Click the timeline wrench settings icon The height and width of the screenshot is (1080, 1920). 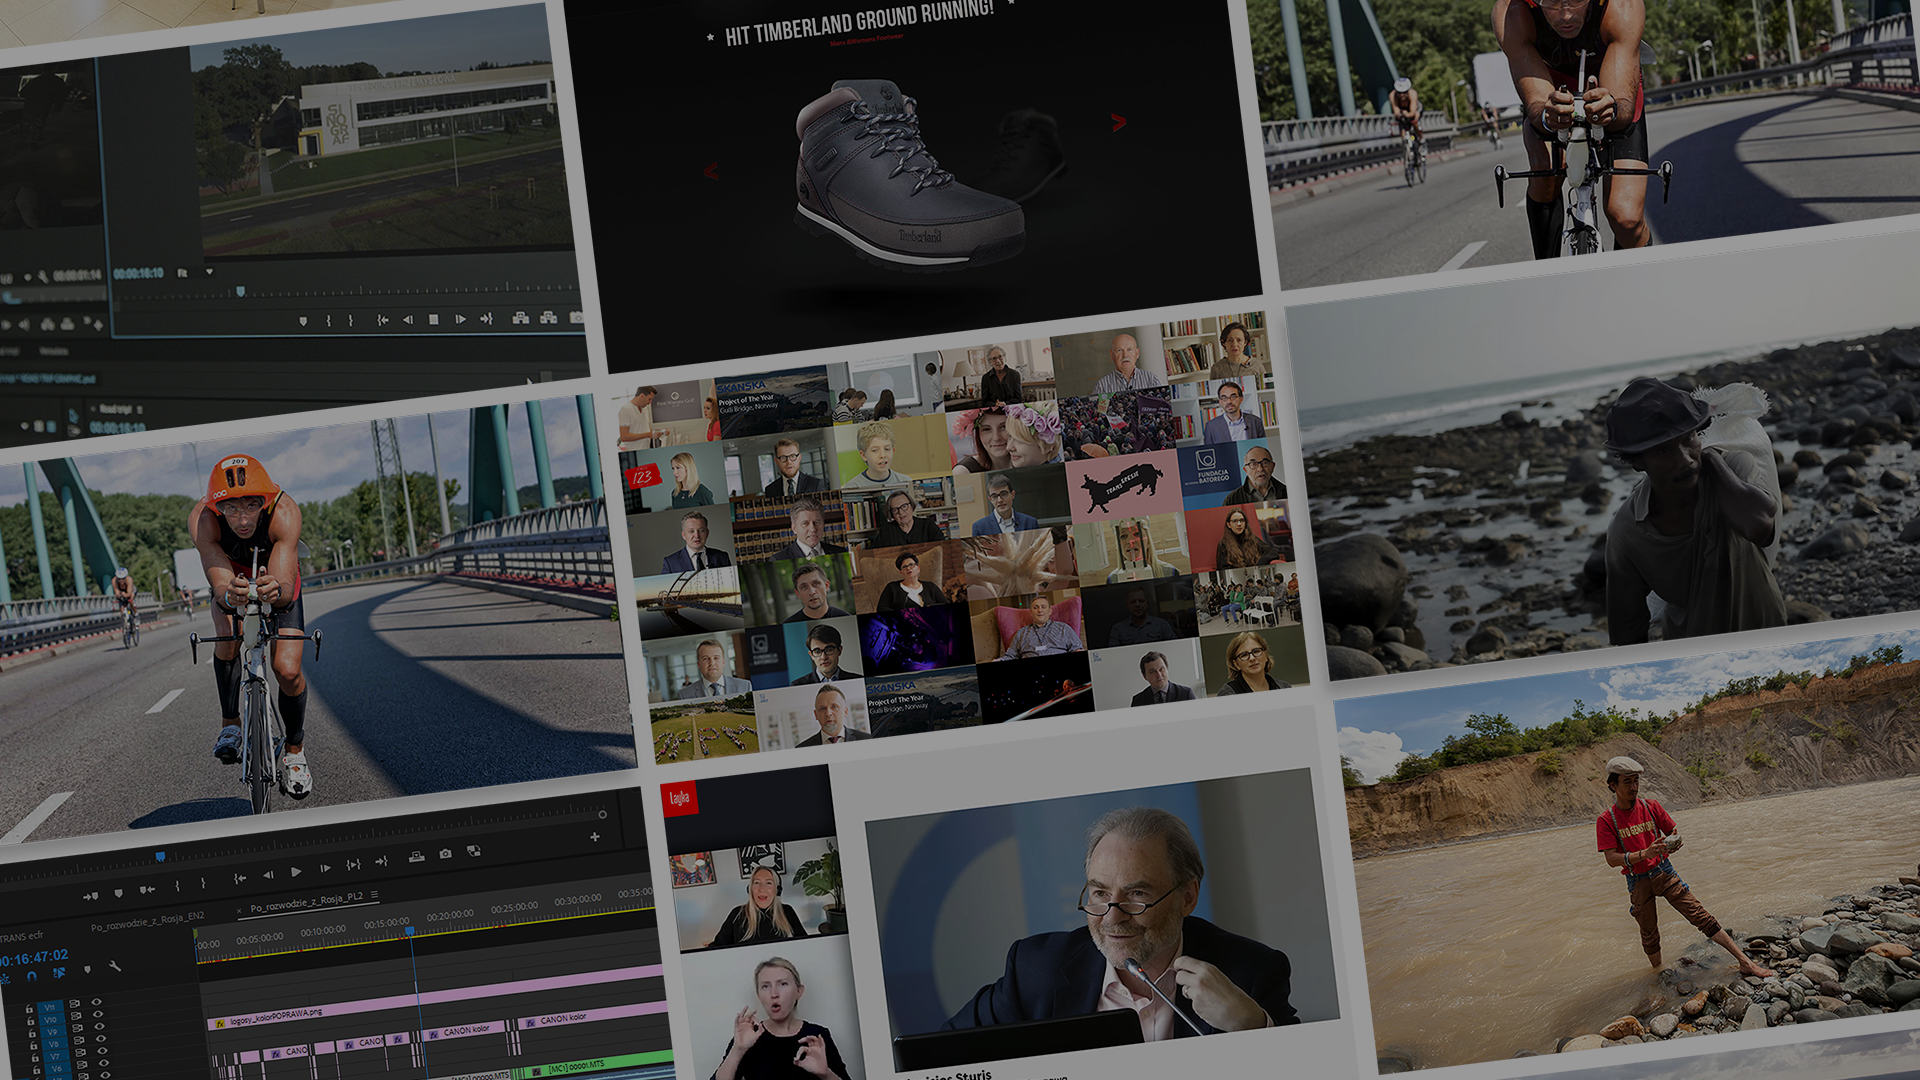click(115, 966)
